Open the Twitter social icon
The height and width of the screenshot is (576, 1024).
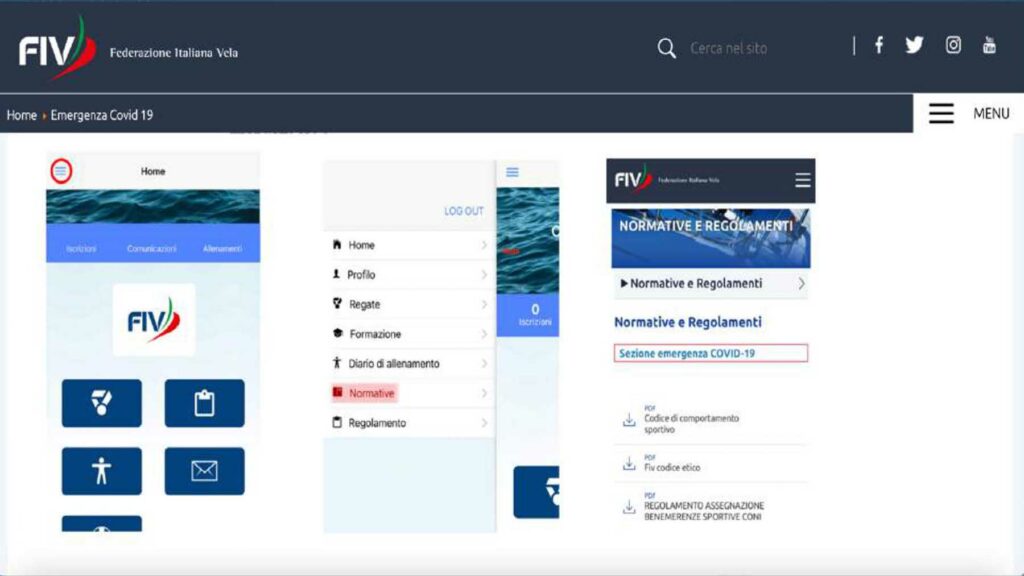click(914, 45)
